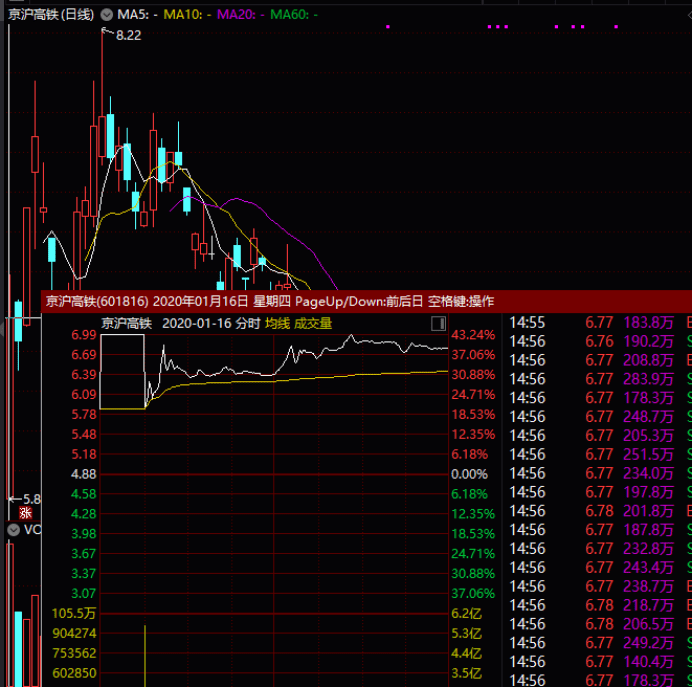Open the dropdown beside 京沪高铁(日线) title
The width and height of the screenshot is (693, 687).
click(x=107, y=15)
